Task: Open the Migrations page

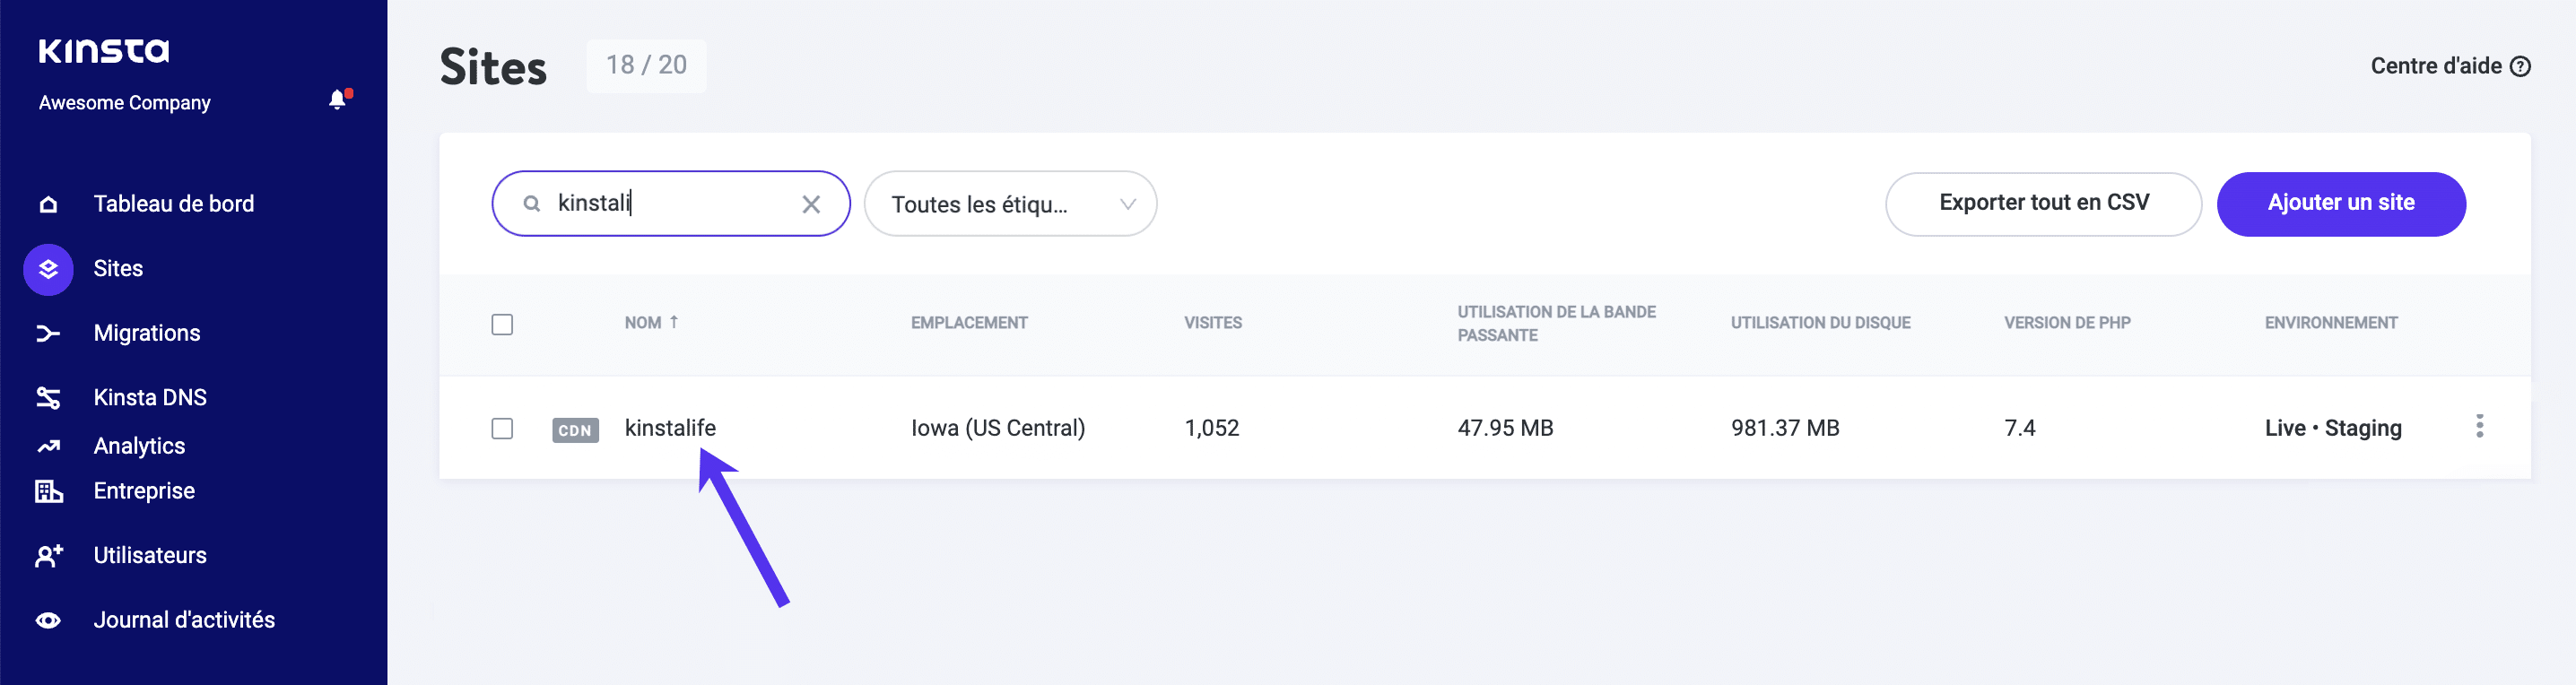Action: [146, 332]
